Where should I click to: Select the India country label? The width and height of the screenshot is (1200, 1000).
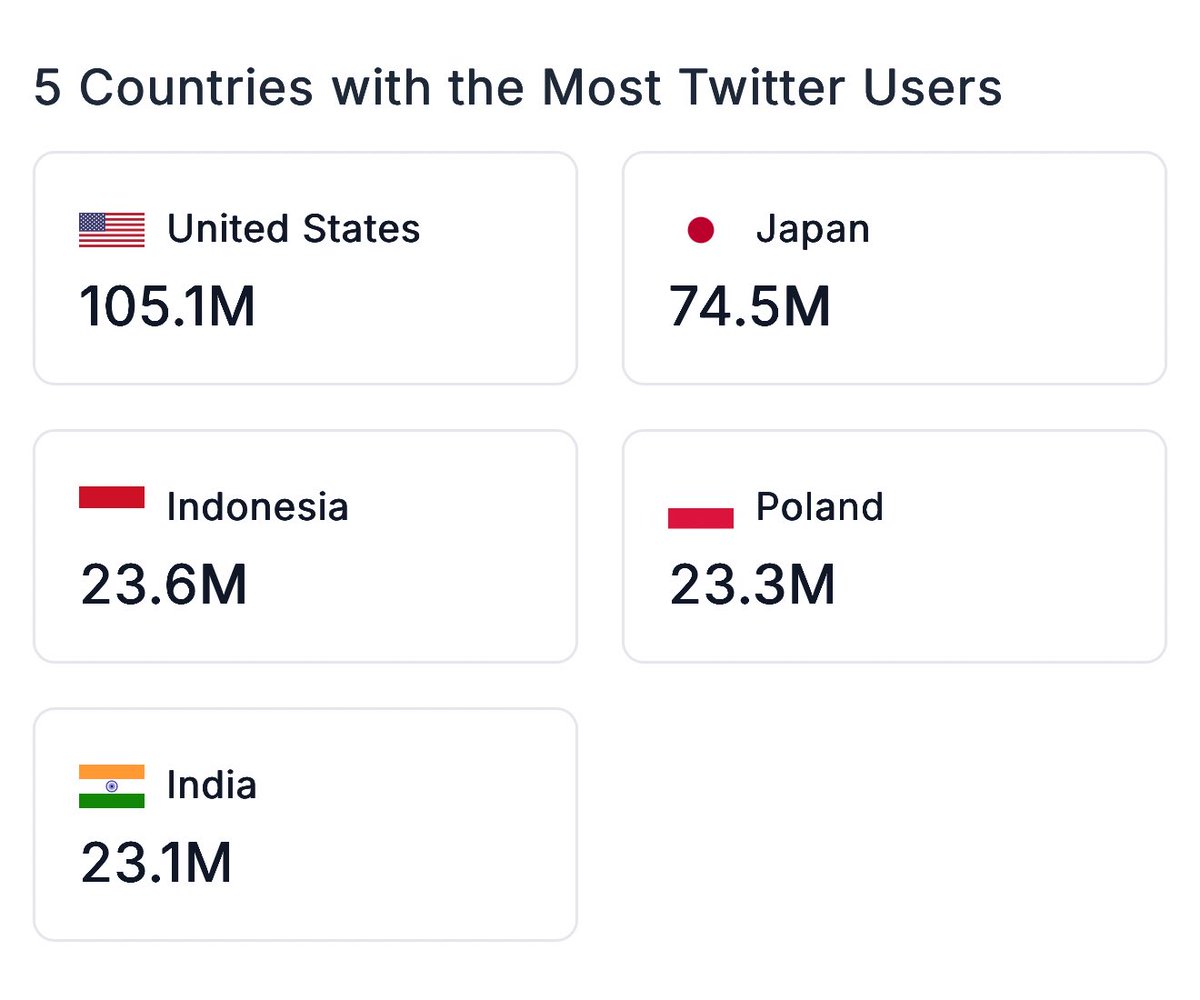pos(211,785)
